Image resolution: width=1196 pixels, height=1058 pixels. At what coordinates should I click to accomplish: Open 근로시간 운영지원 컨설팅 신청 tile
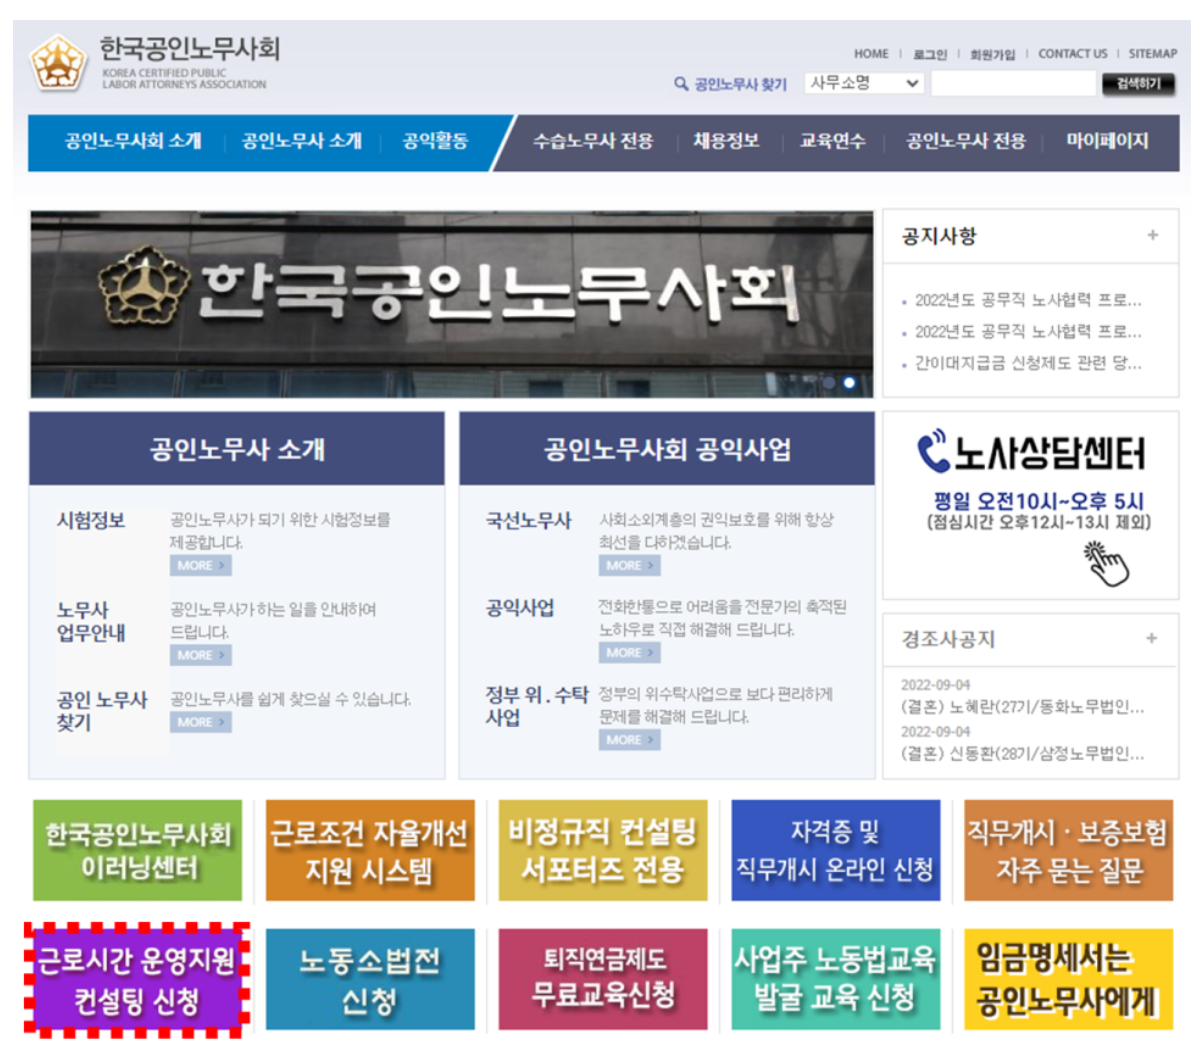pyautogui.click(x=137, y=980)
